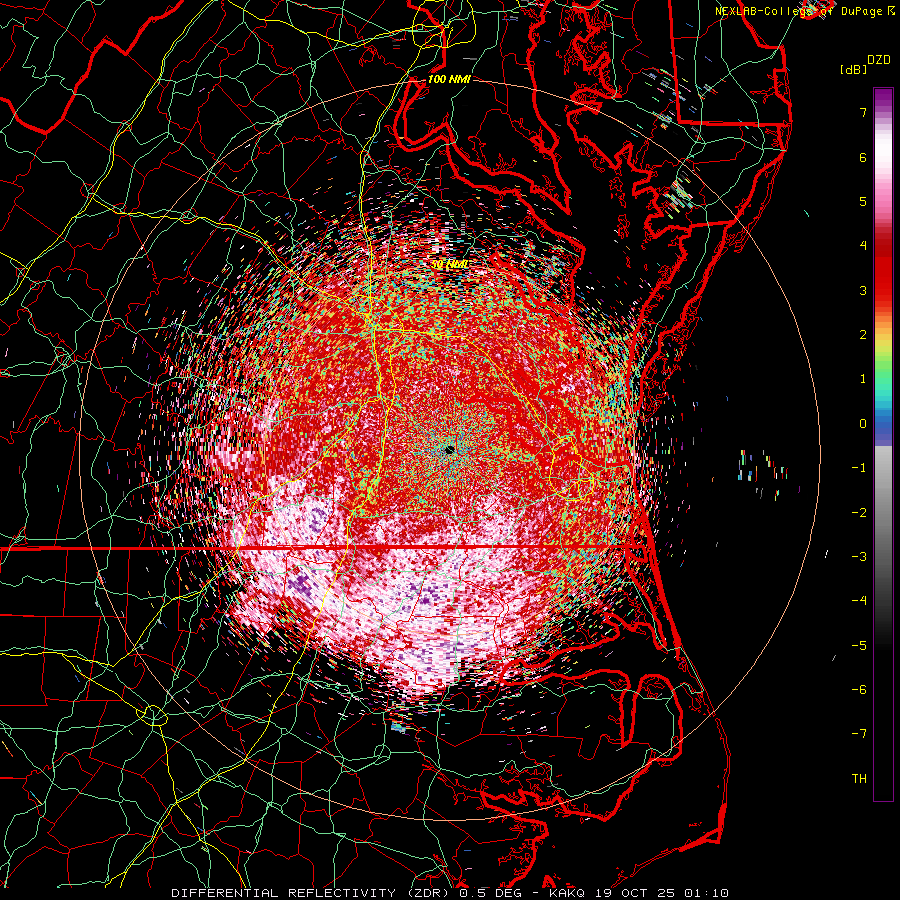Click the 7 value on the color scale

tap(863, 112)
